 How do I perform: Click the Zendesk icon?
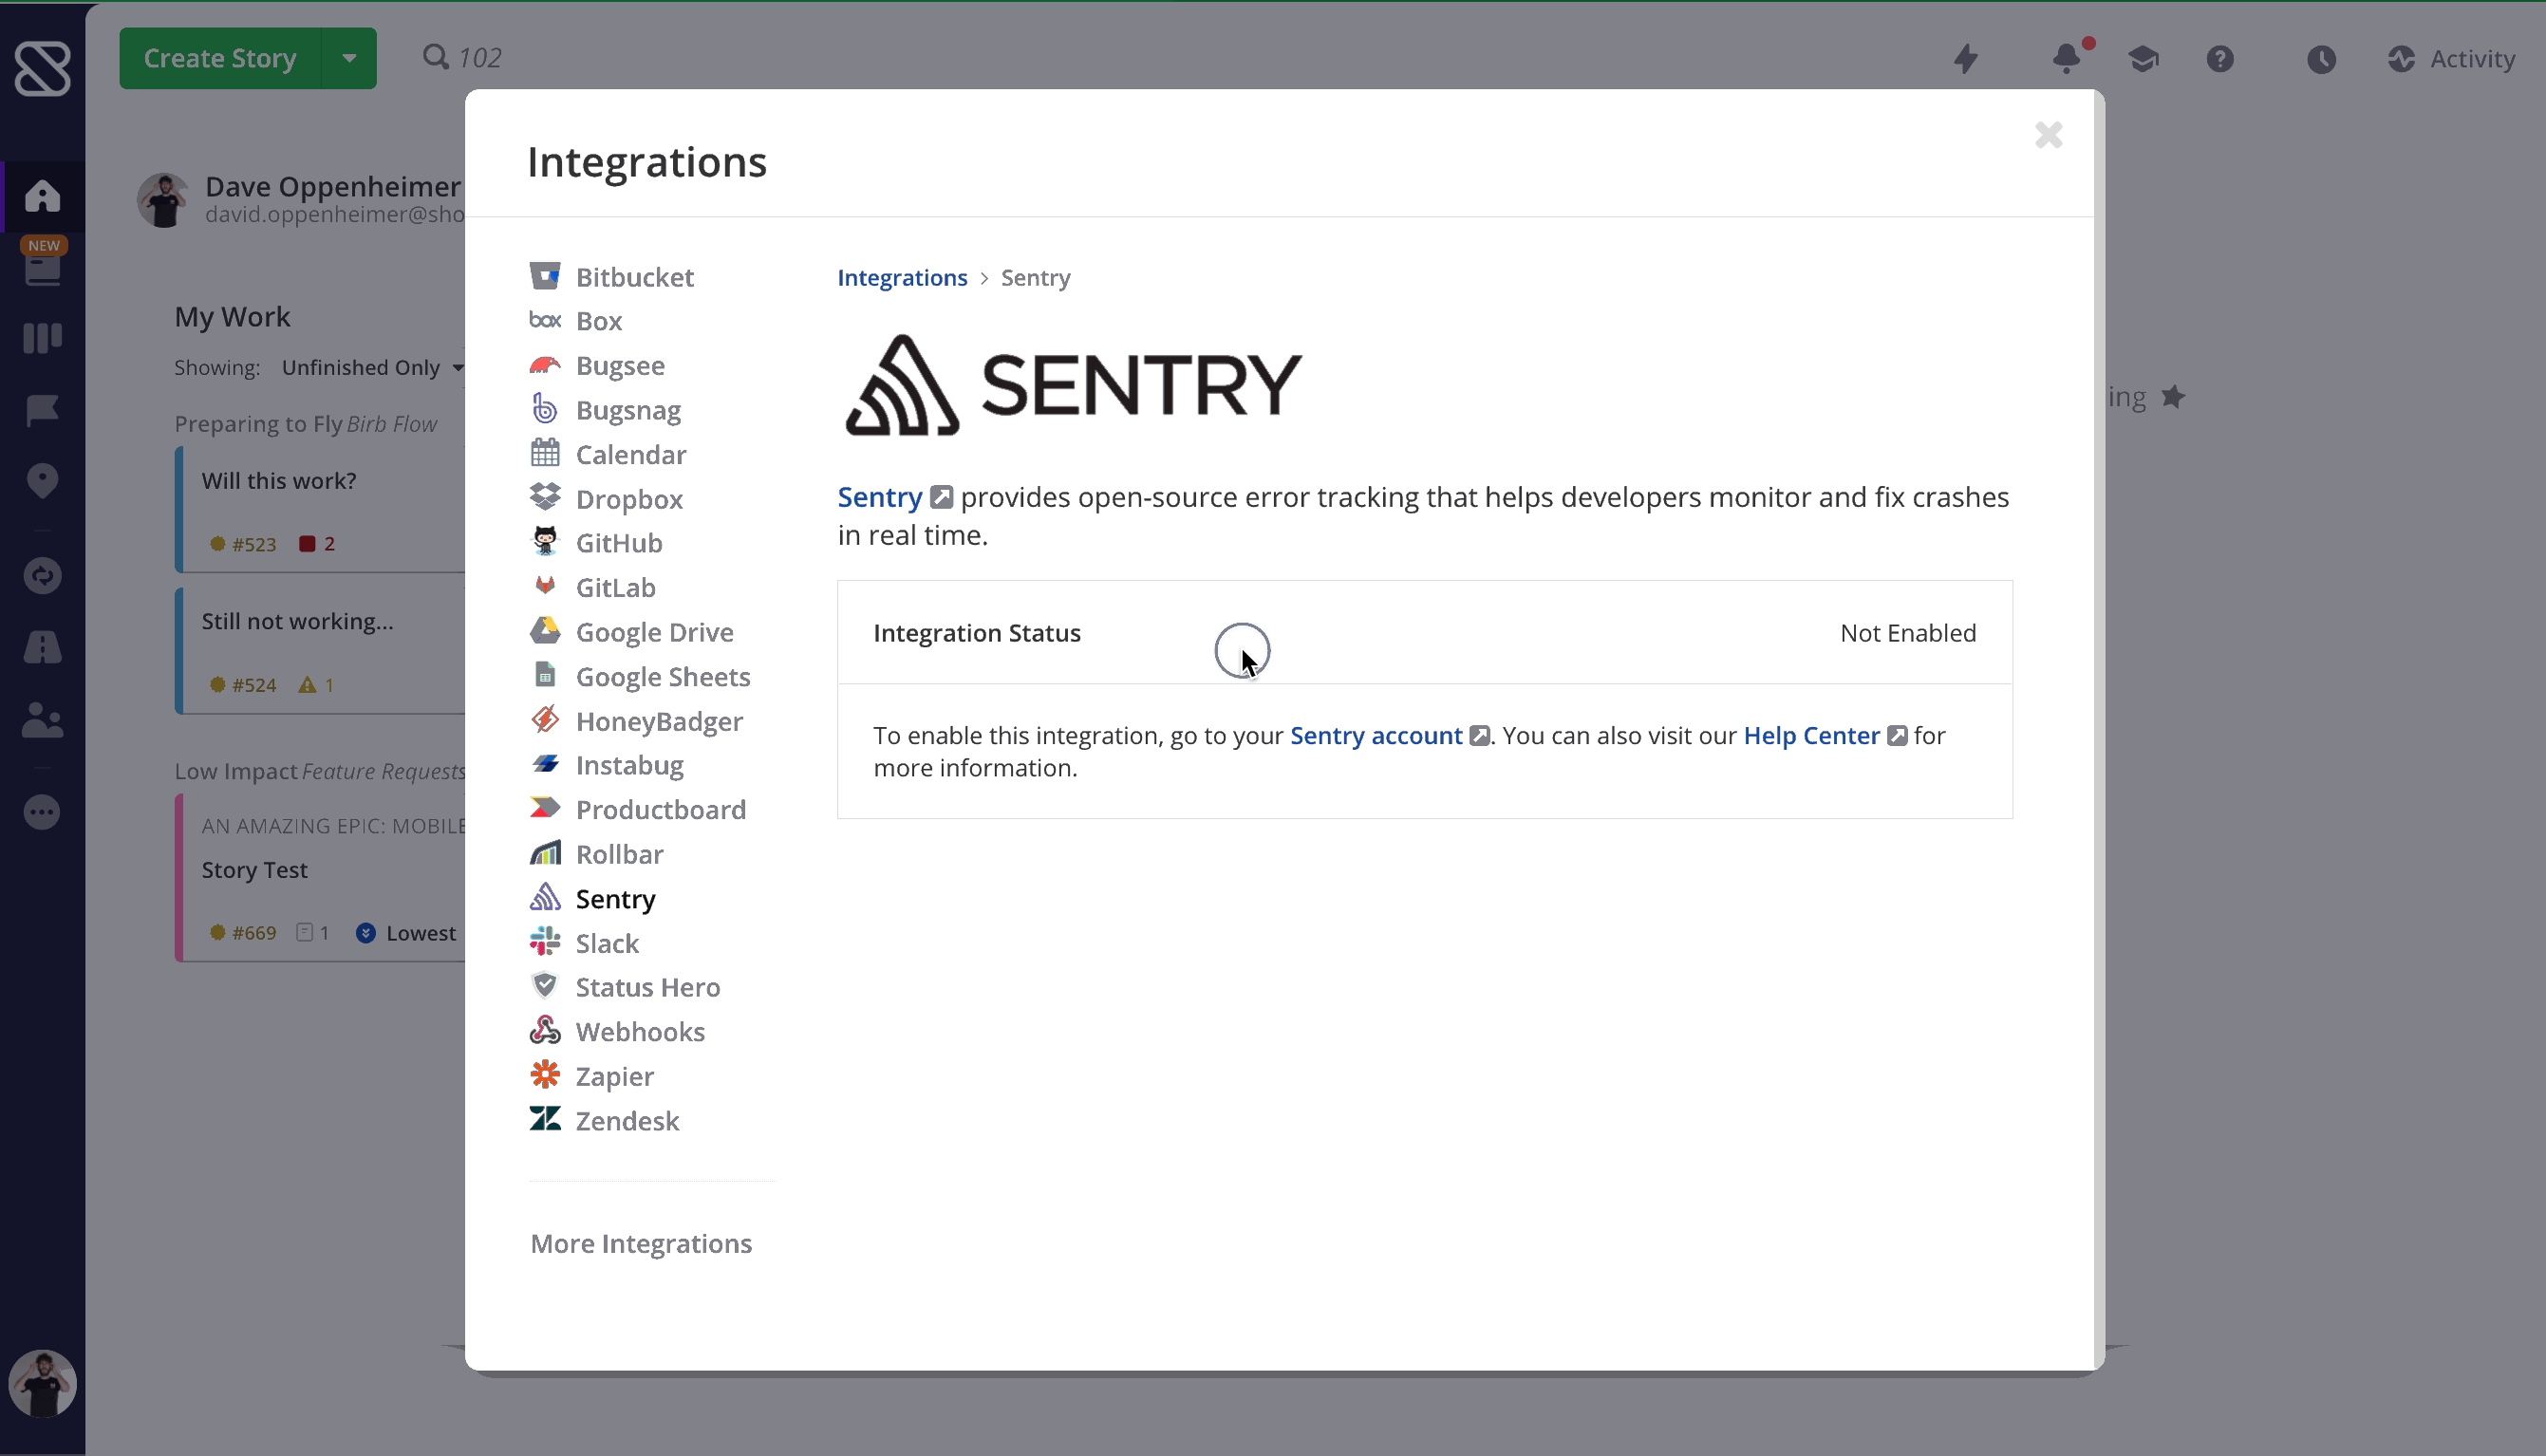click(x=545, y=1119)
